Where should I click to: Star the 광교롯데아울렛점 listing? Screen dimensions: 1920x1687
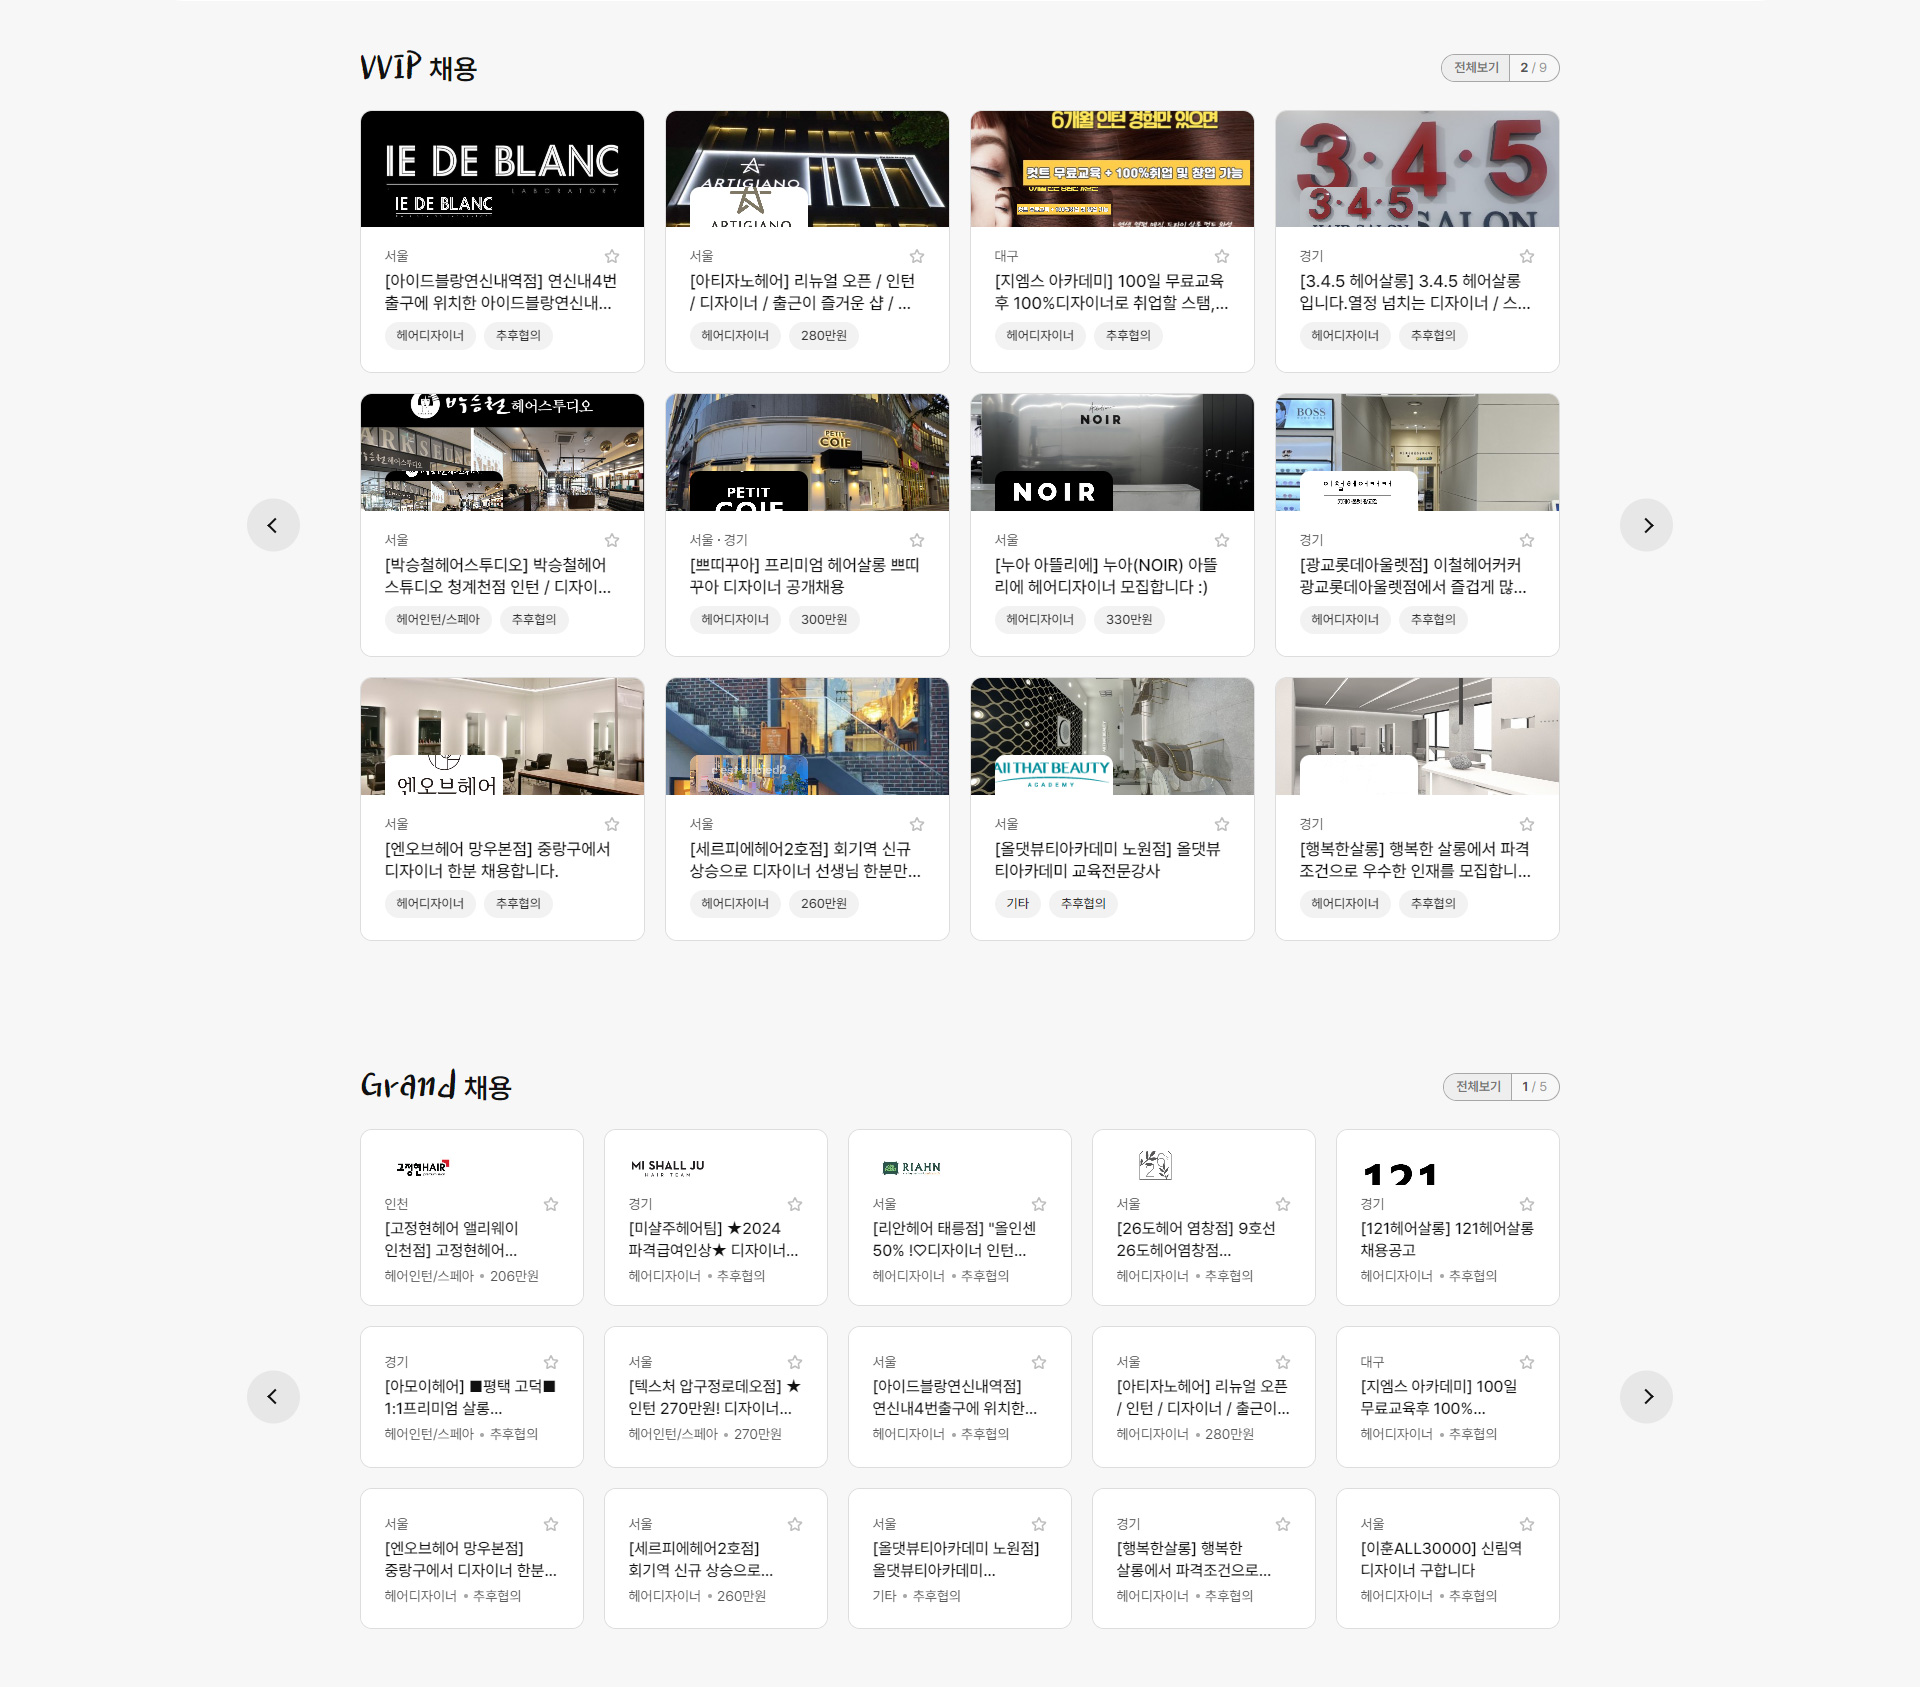[x=1527, y=540]
